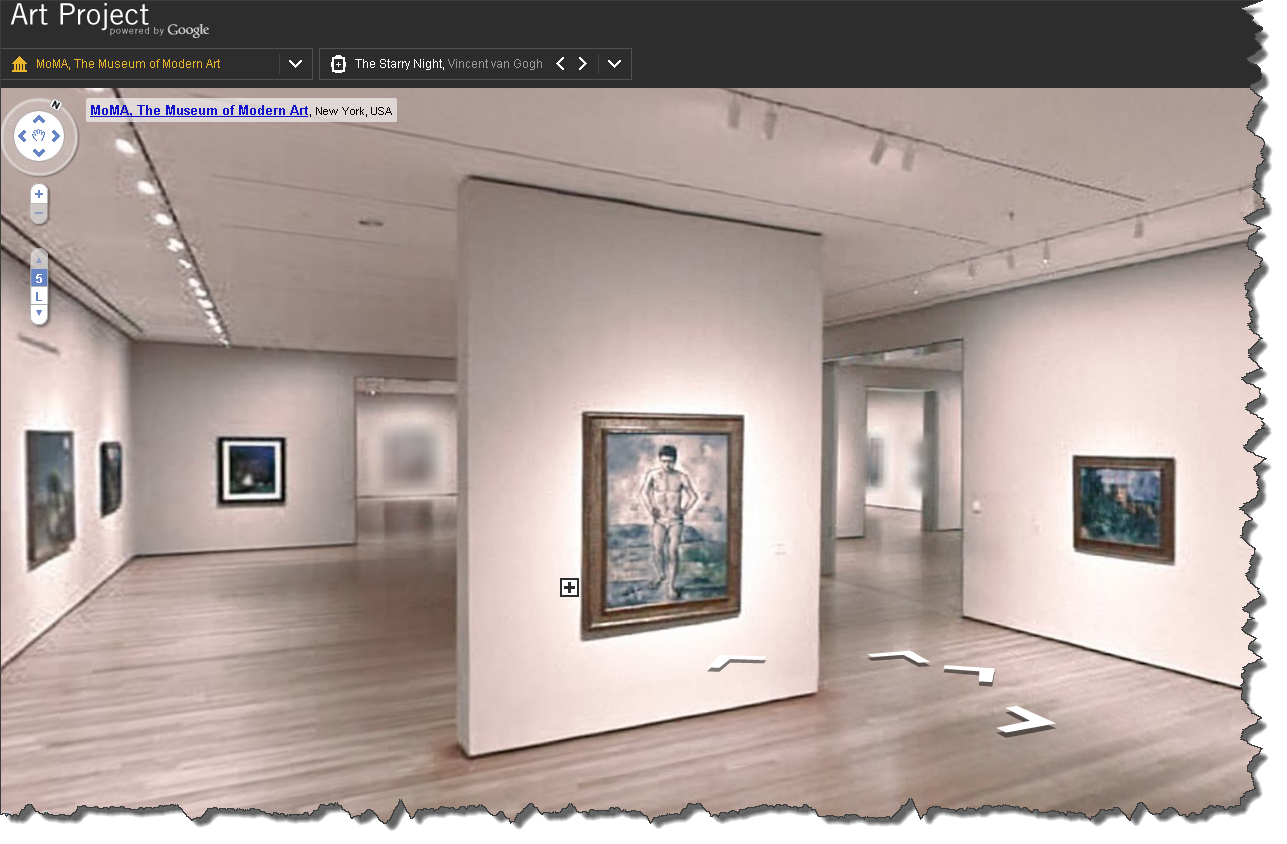Viewport: 1287px width, 844px height.
Task: Pan left using the navigation wheel arrow
Action: (x=24, y=135)
